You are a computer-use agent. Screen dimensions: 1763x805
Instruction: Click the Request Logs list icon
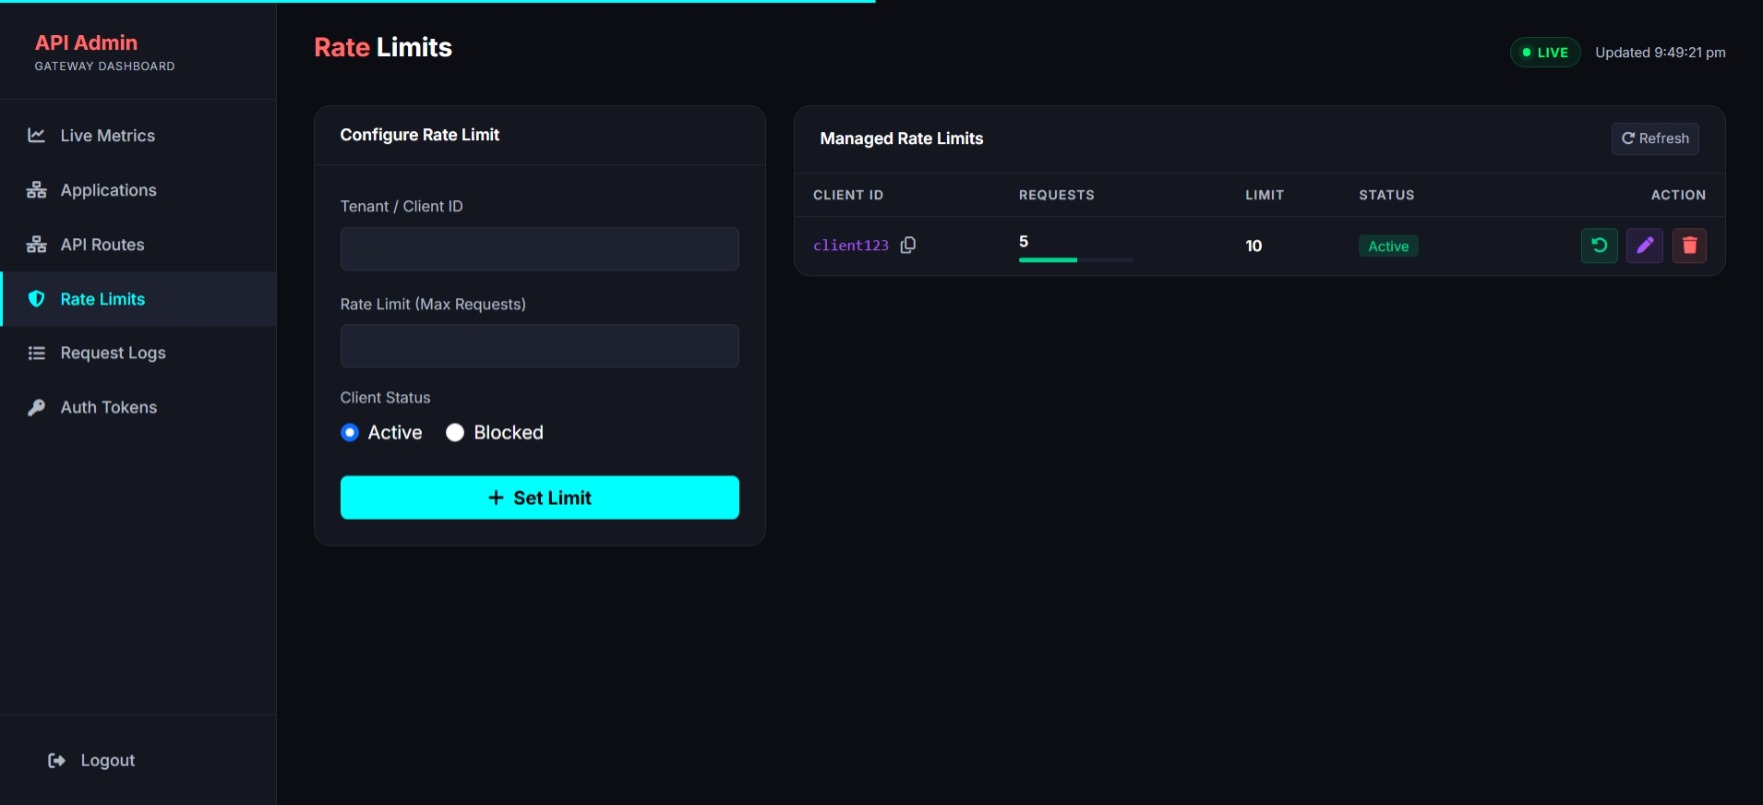point(36,353)
